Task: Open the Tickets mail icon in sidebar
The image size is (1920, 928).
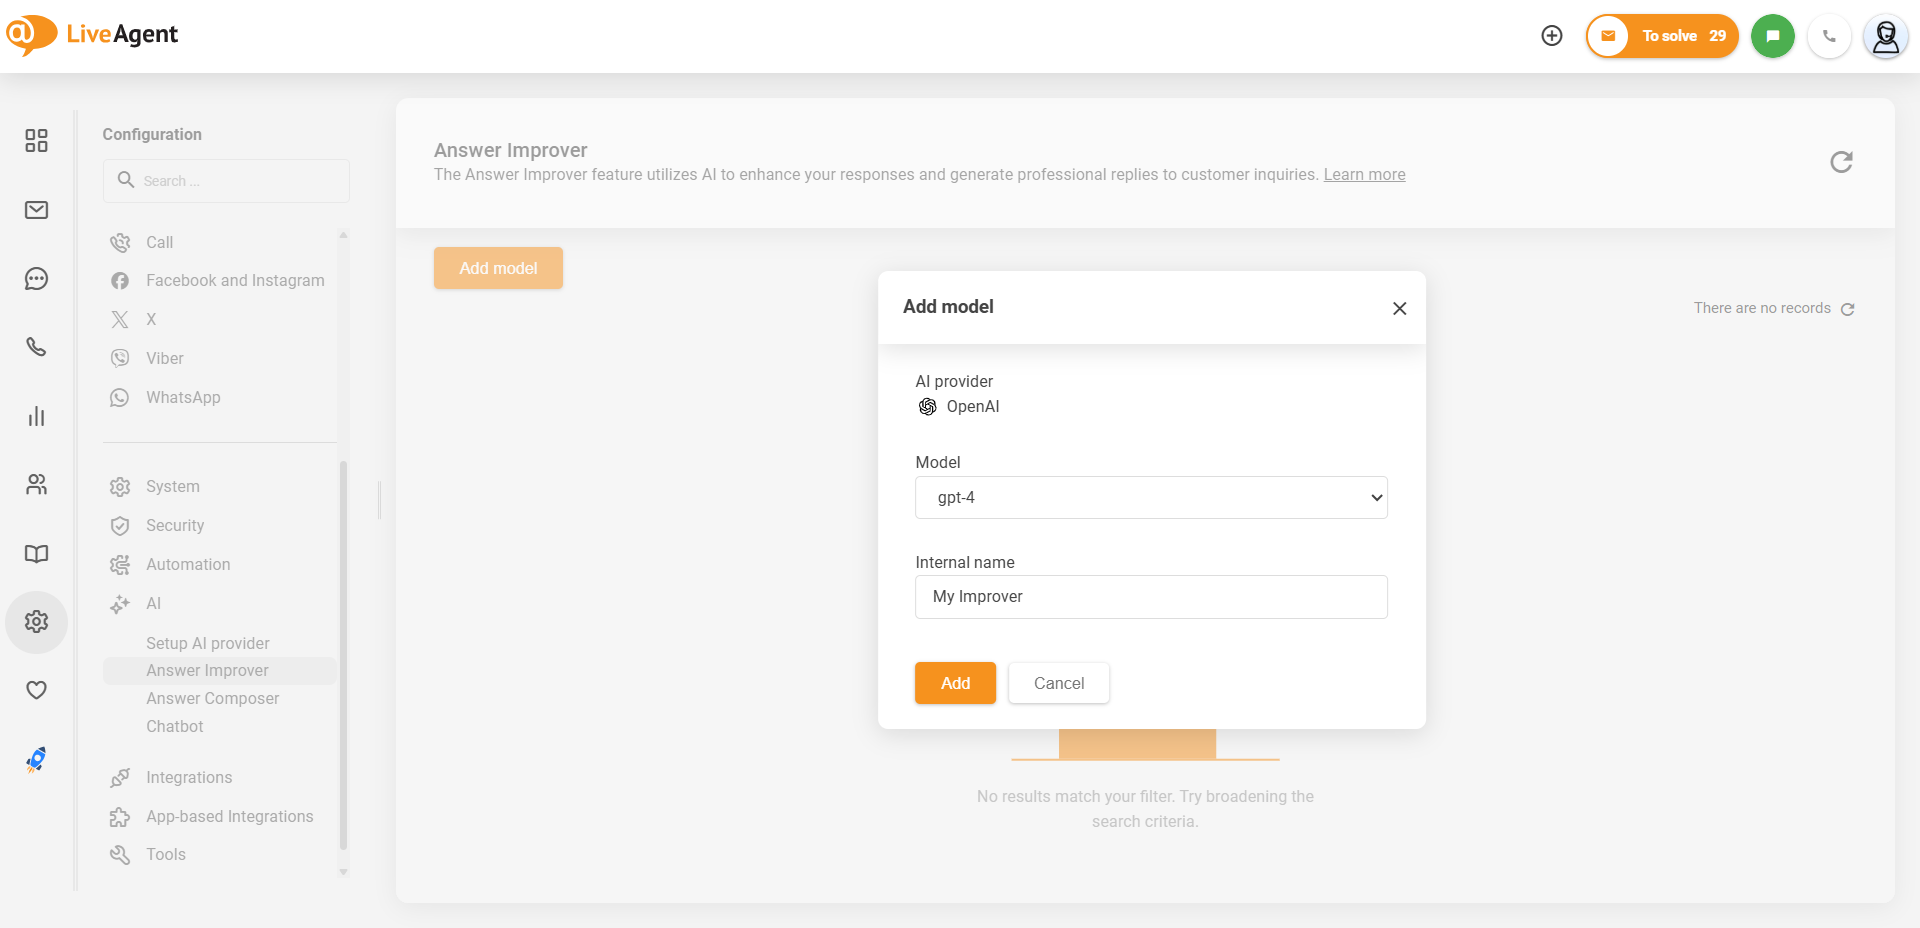Action: 37,210
